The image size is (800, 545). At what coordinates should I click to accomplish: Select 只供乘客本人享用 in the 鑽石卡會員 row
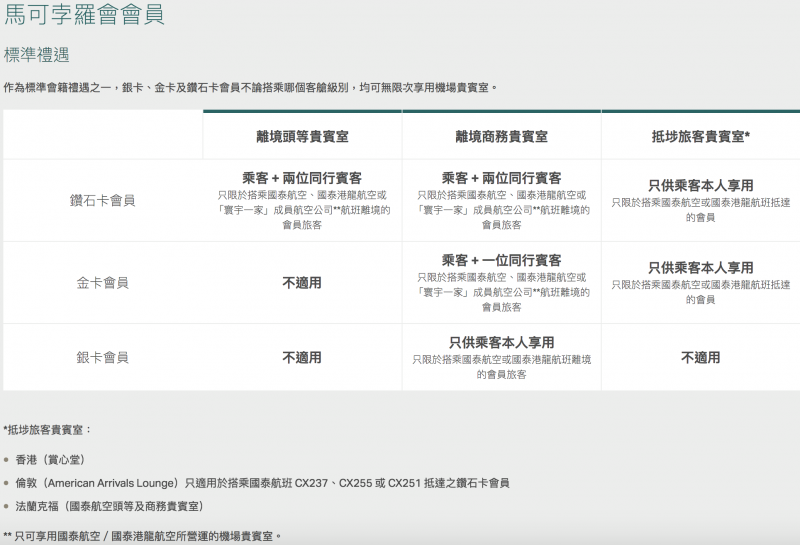[701, 185]
